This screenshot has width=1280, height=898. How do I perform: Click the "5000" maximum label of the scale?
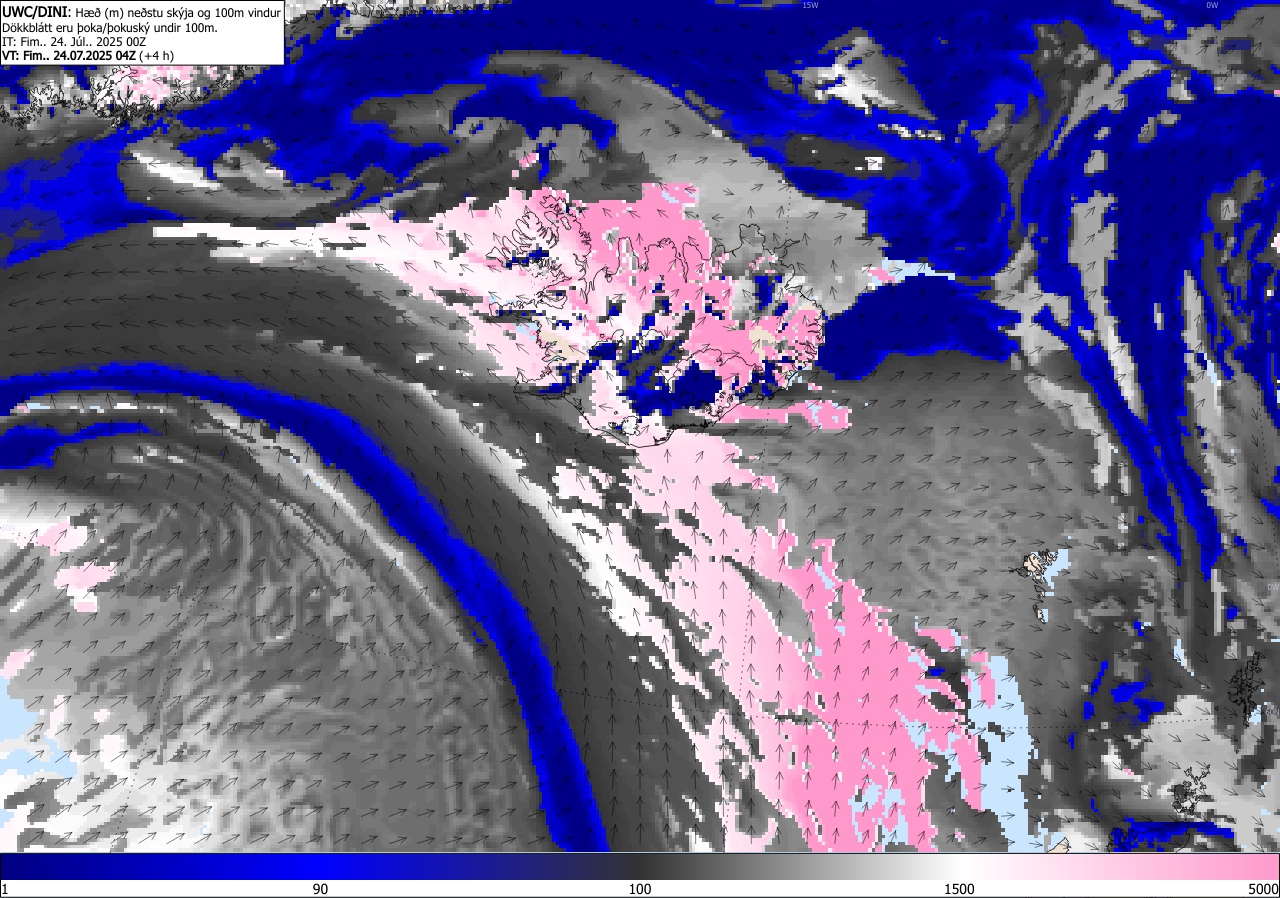point(1263,889)
